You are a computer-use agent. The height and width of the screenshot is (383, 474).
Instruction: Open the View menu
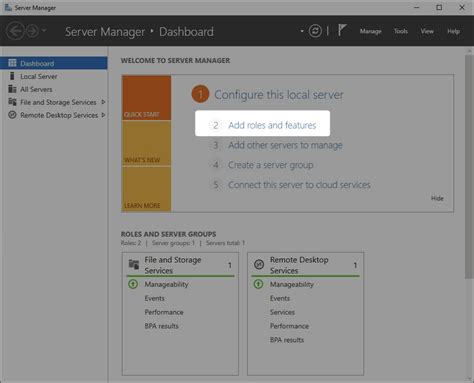tap(427, 31)
